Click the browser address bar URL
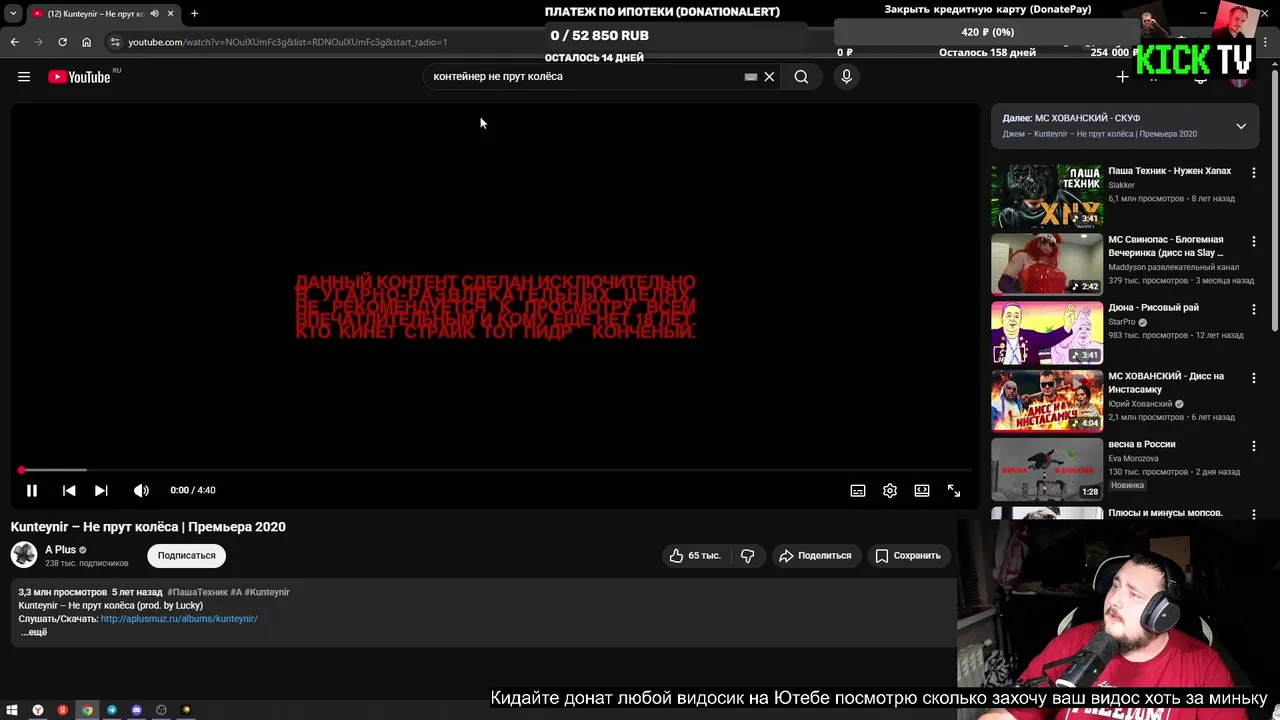Viewport: 1280px width, 720px height. [x=287, y=42]
